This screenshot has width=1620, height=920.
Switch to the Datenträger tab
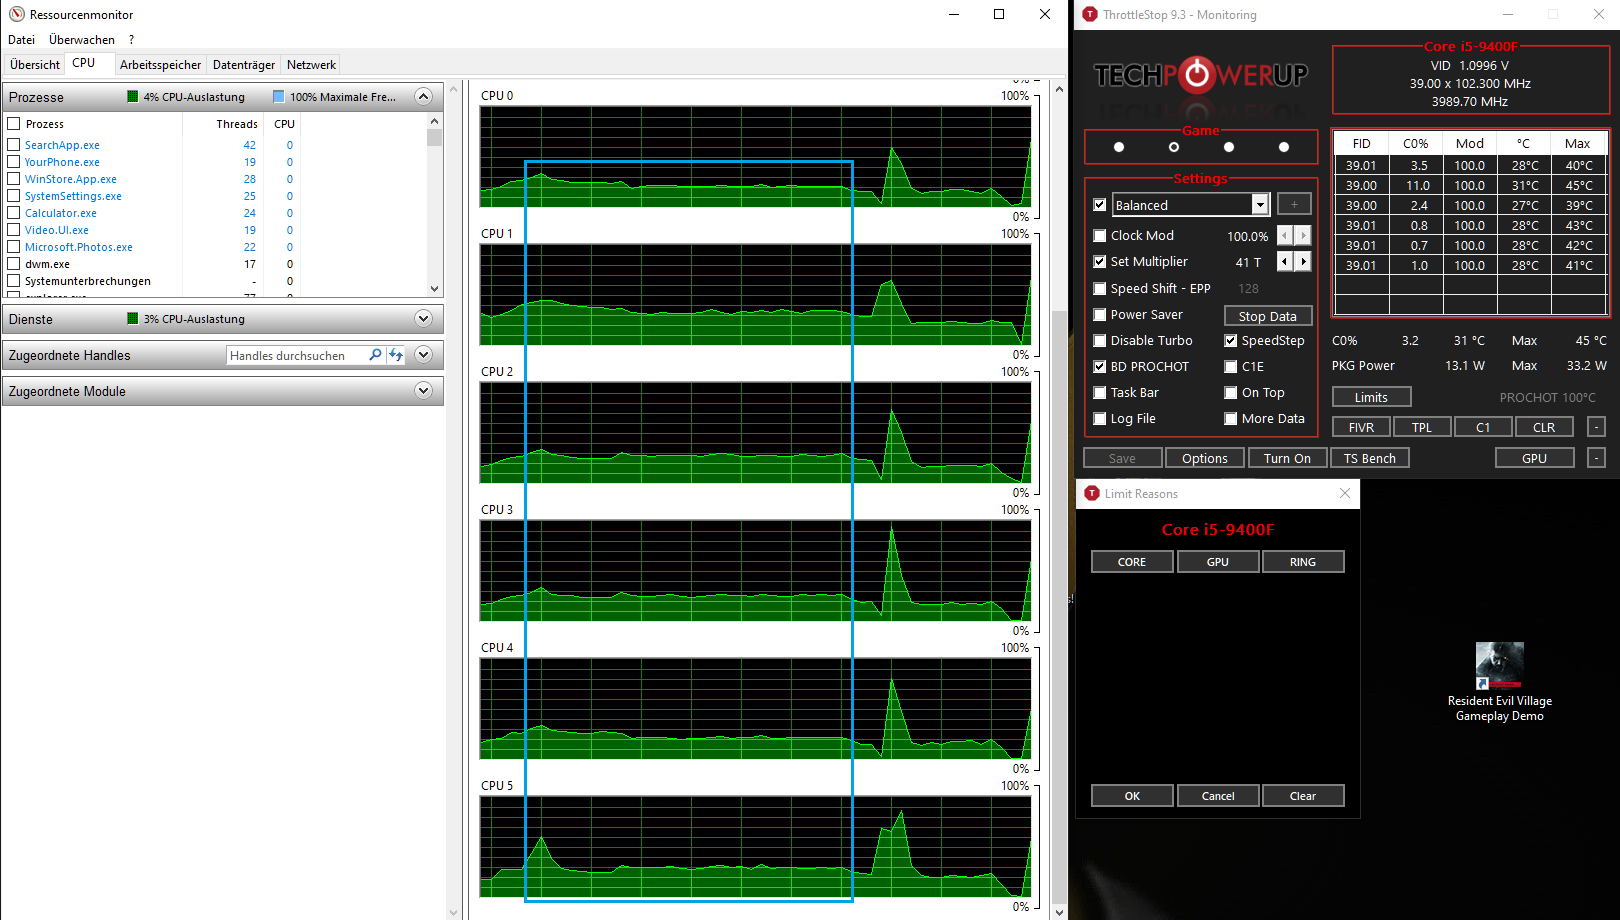(x=244, y=65)
